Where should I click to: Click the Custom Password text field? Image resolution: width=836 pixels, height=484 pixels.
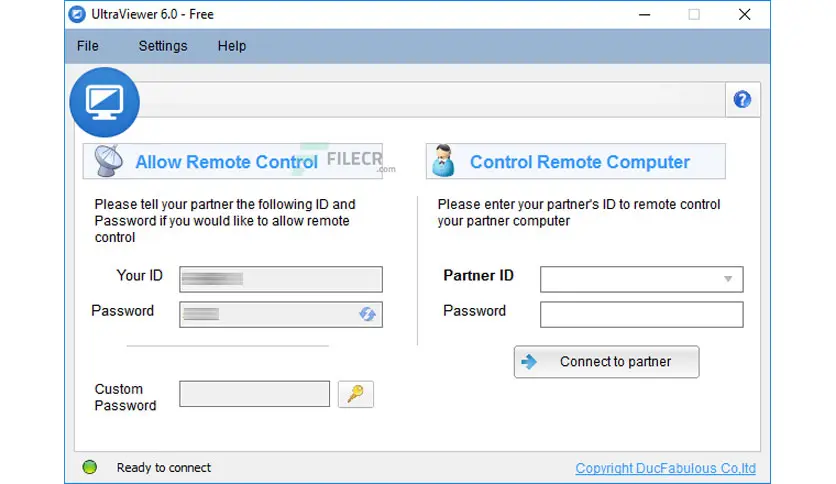point(254,394)
